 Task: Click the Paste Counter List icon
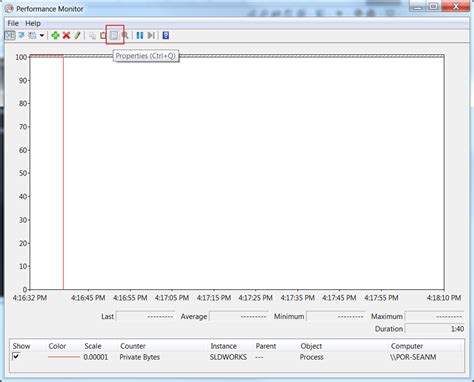click(103, 35)
